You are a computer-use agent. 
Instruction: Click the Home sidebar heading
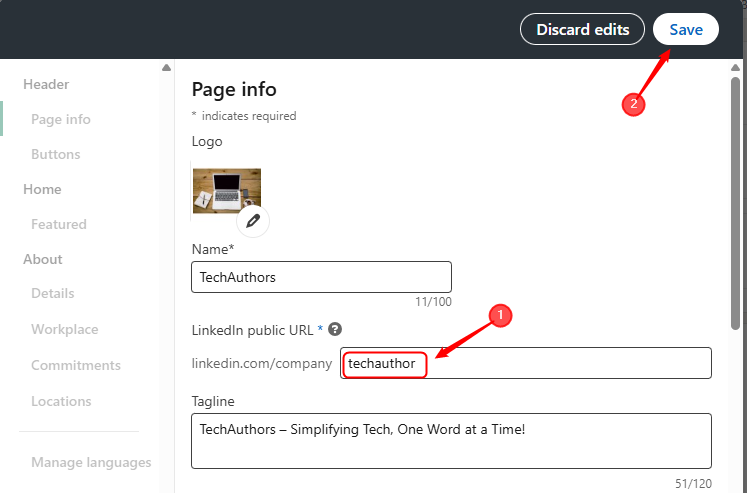(42, 190)
